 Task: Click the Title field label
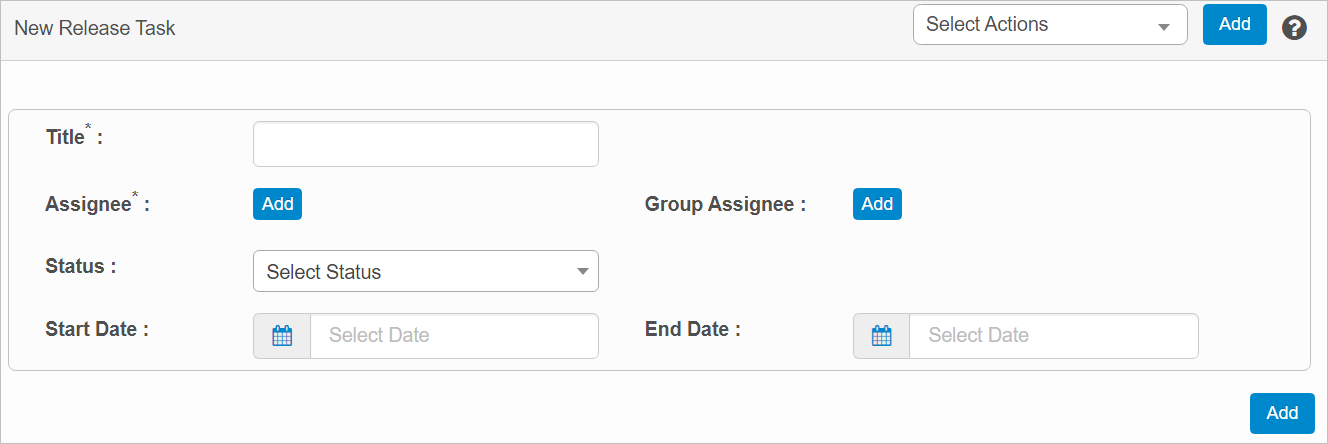(x=66, y=138)
